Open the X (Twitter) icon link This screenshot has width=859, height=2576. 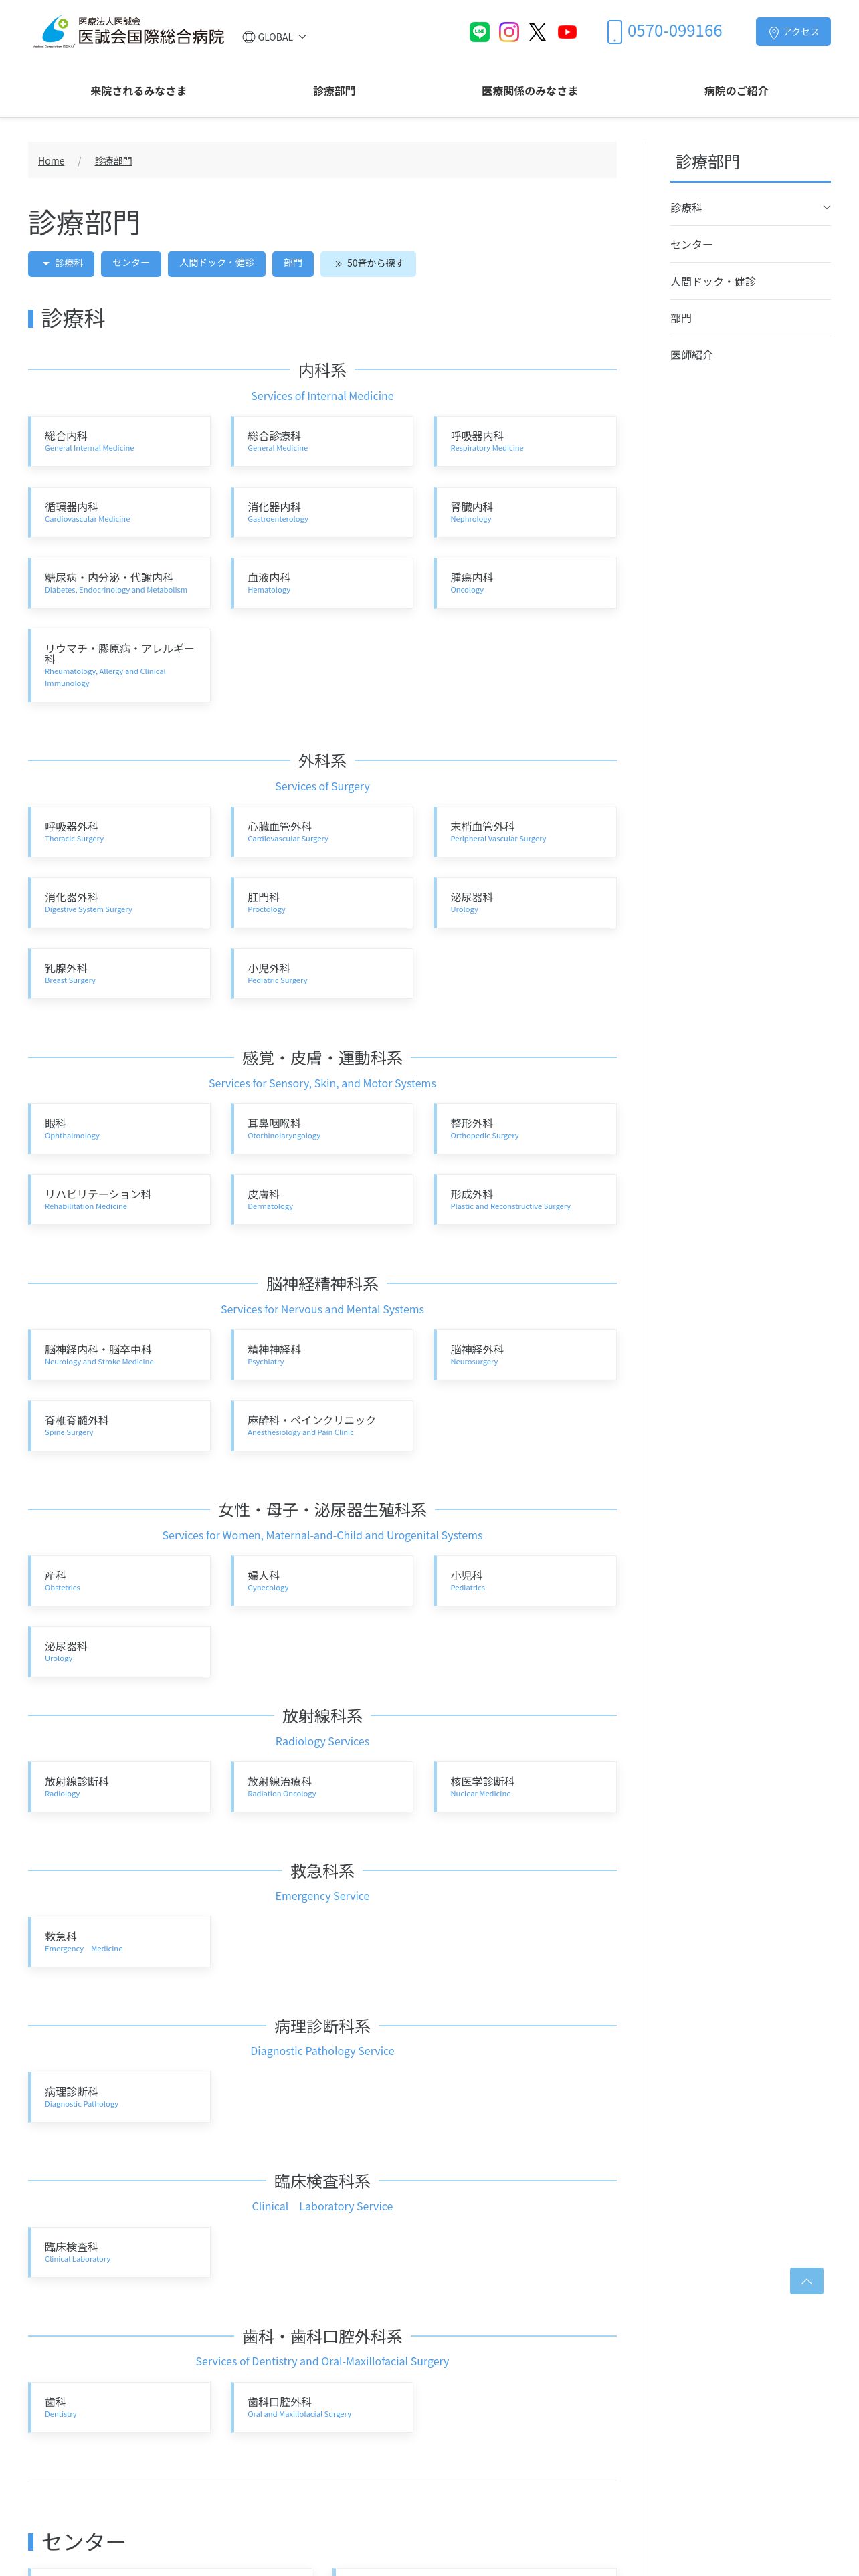[538, 32]
